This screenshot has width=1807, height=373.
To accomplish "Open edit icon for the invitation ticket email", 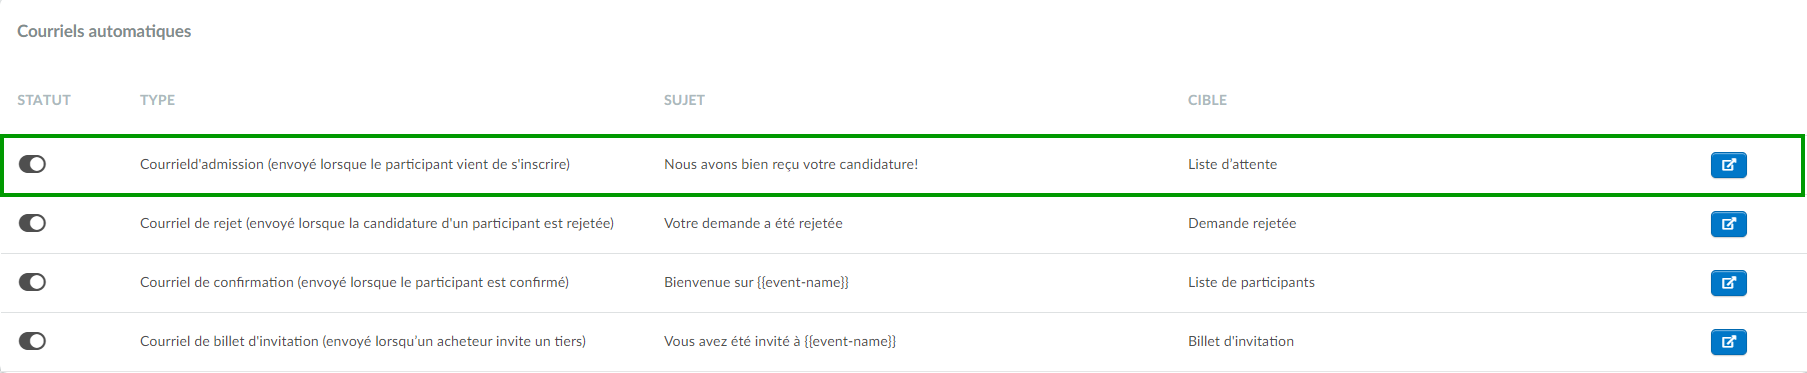I will pyautogui.click(x=1728, y=342).
